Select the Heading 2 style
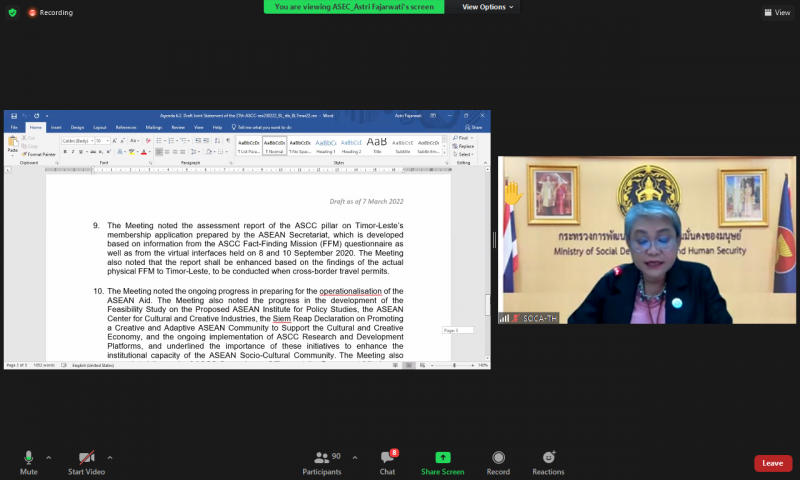This screenshot has width=800, height=480. click(351, 145)
